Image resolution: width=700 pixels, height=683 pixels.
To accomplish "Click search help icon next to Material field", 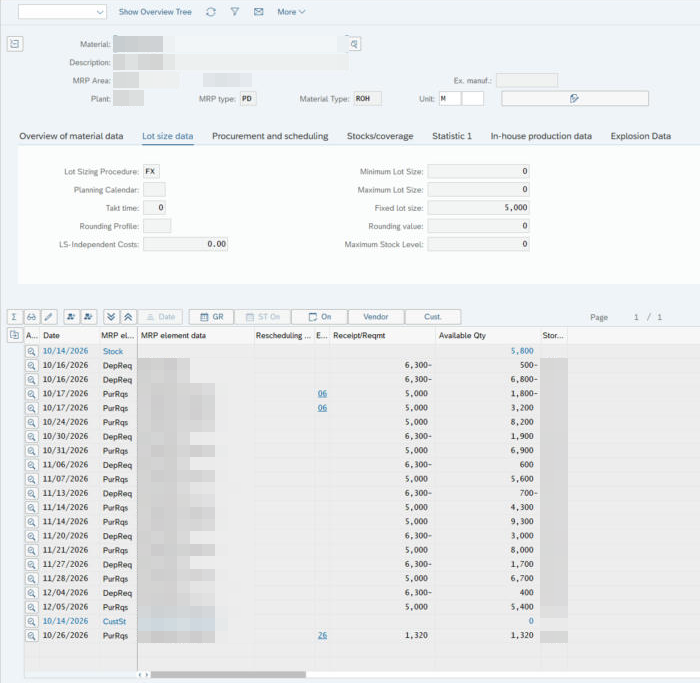I will [x=354, y=44].
